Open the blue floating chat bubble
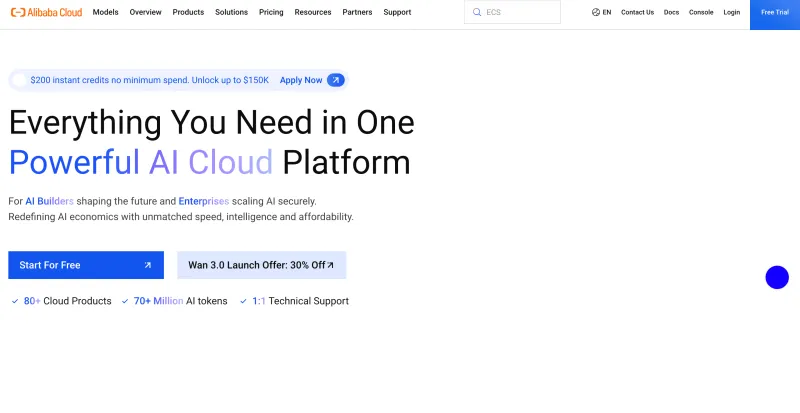This screenshot has width=800, height=413. tap(777, 277)
